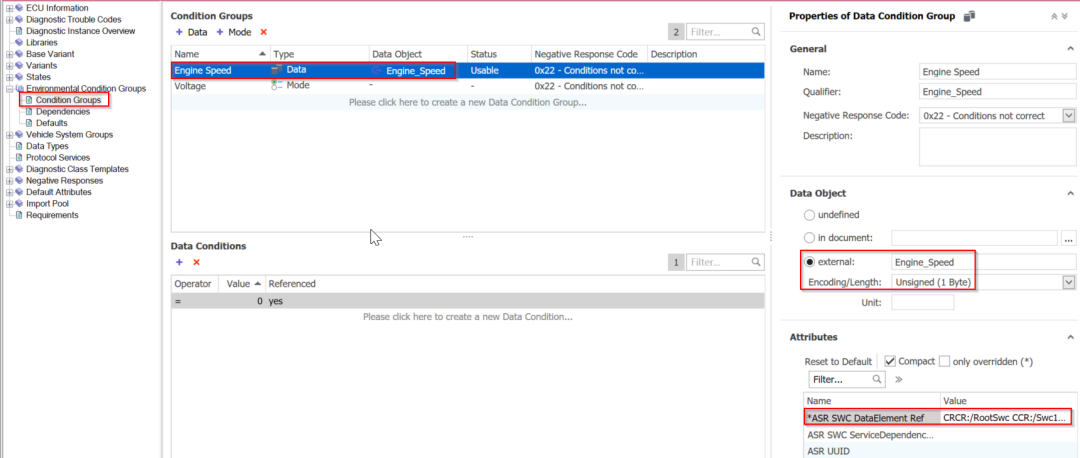This screenshot has height=458, width=1080.
Task: Add a new data condition
Action: click(179, 262)
